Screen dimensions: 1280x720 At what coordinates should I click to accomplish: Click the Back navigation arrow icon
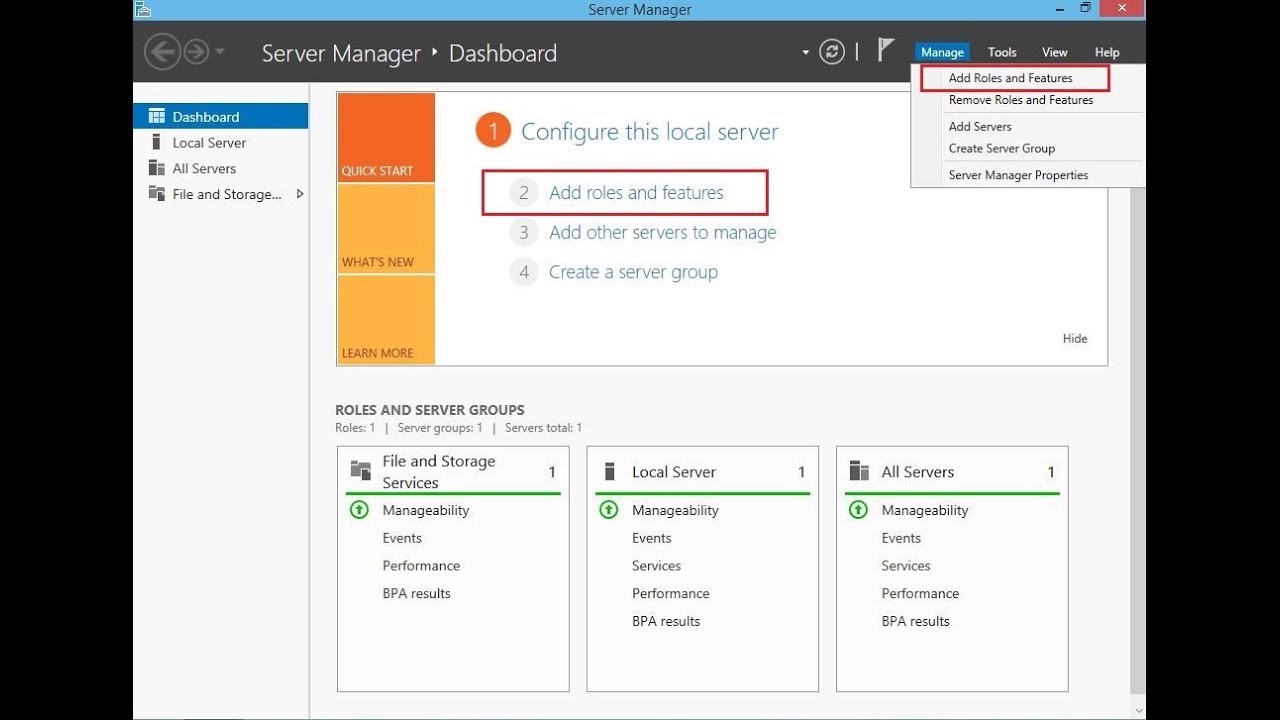pyautogui.click(x=162, y=51)
